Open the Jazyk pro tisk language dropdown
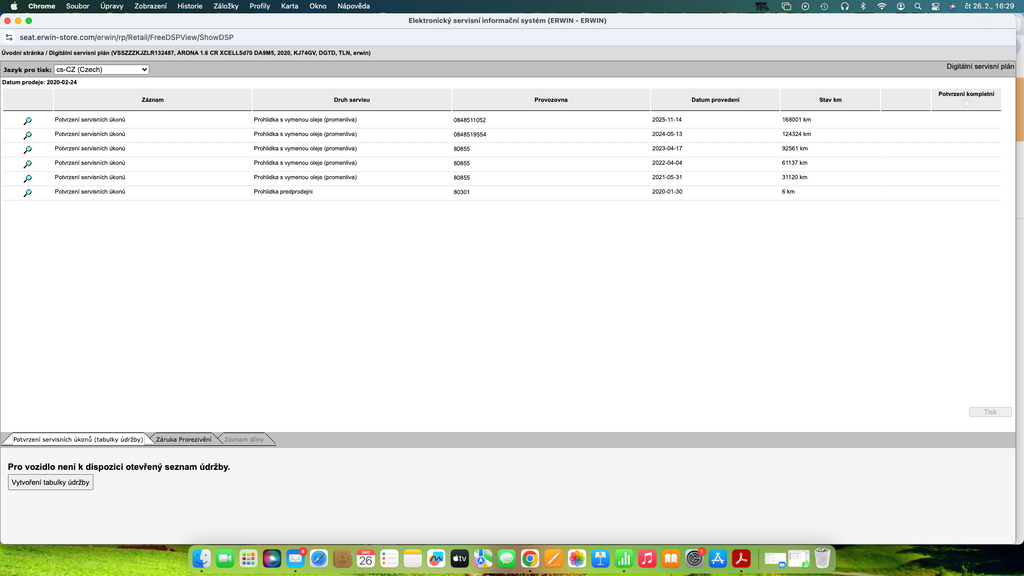This screenshot has height=576, width=1024. click(x=101, y=69)
